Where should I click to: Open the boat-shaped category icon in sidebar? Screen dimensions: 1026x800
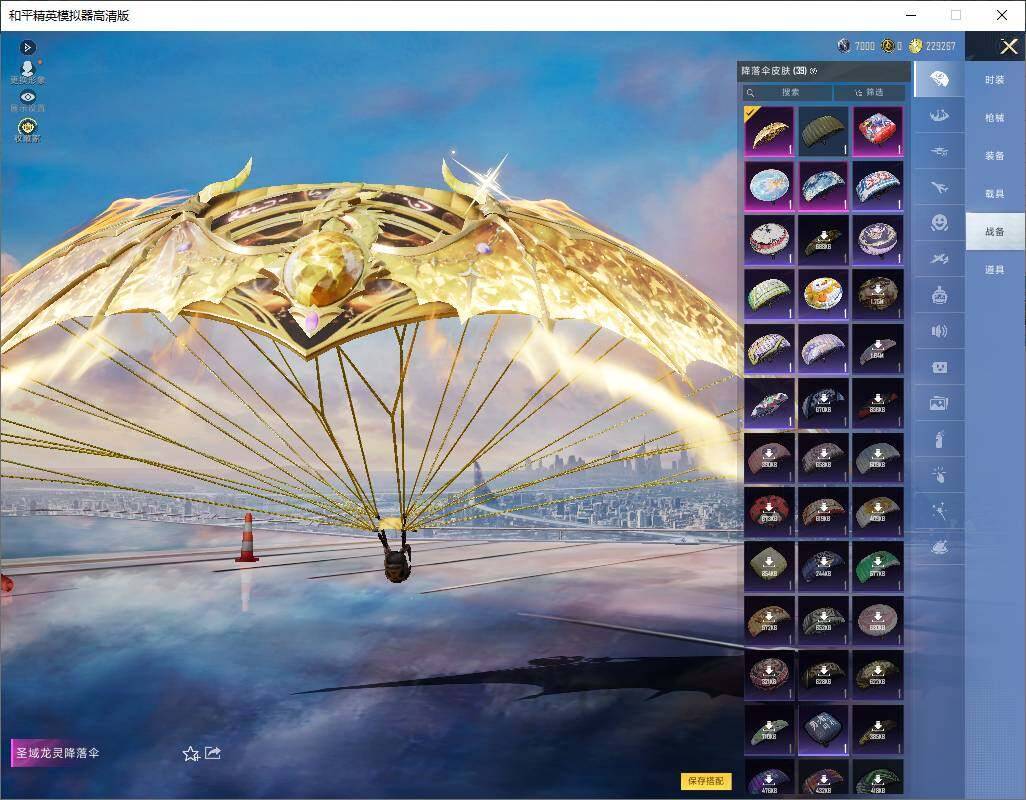939,116
